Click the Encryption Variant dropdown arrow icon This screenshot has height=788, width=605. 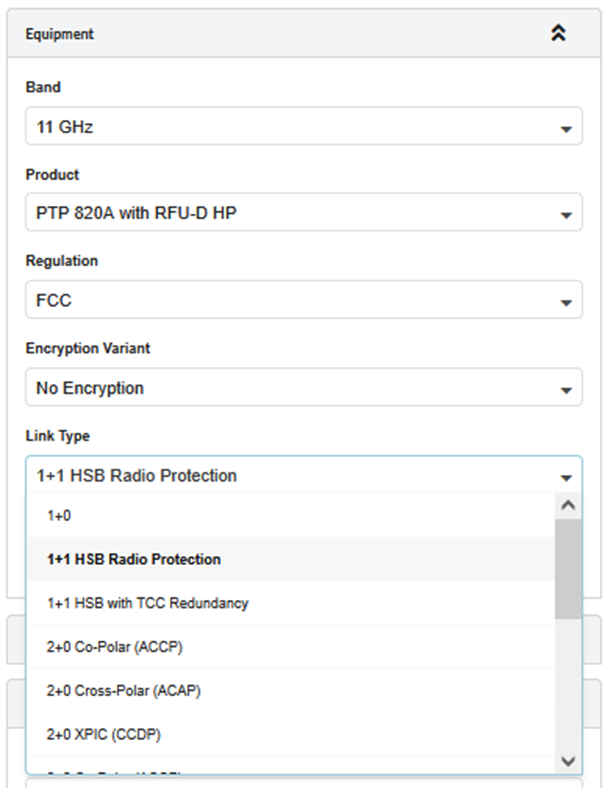point(566,390)
